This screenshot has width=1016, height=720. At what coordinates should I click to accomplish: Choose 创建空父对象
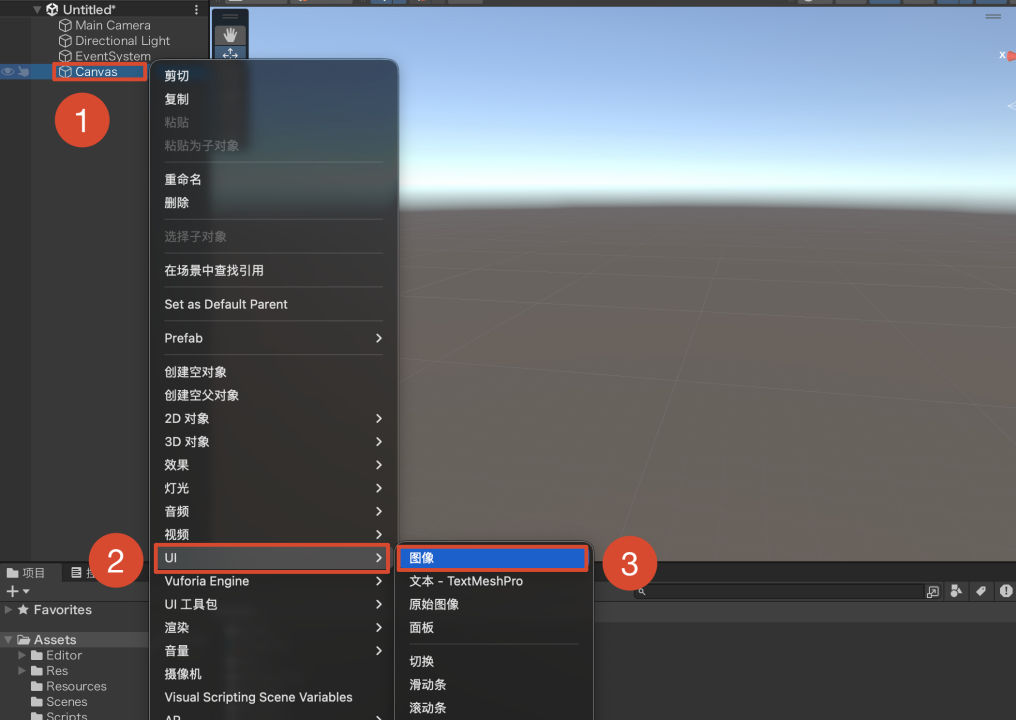(x=273, y=395)
